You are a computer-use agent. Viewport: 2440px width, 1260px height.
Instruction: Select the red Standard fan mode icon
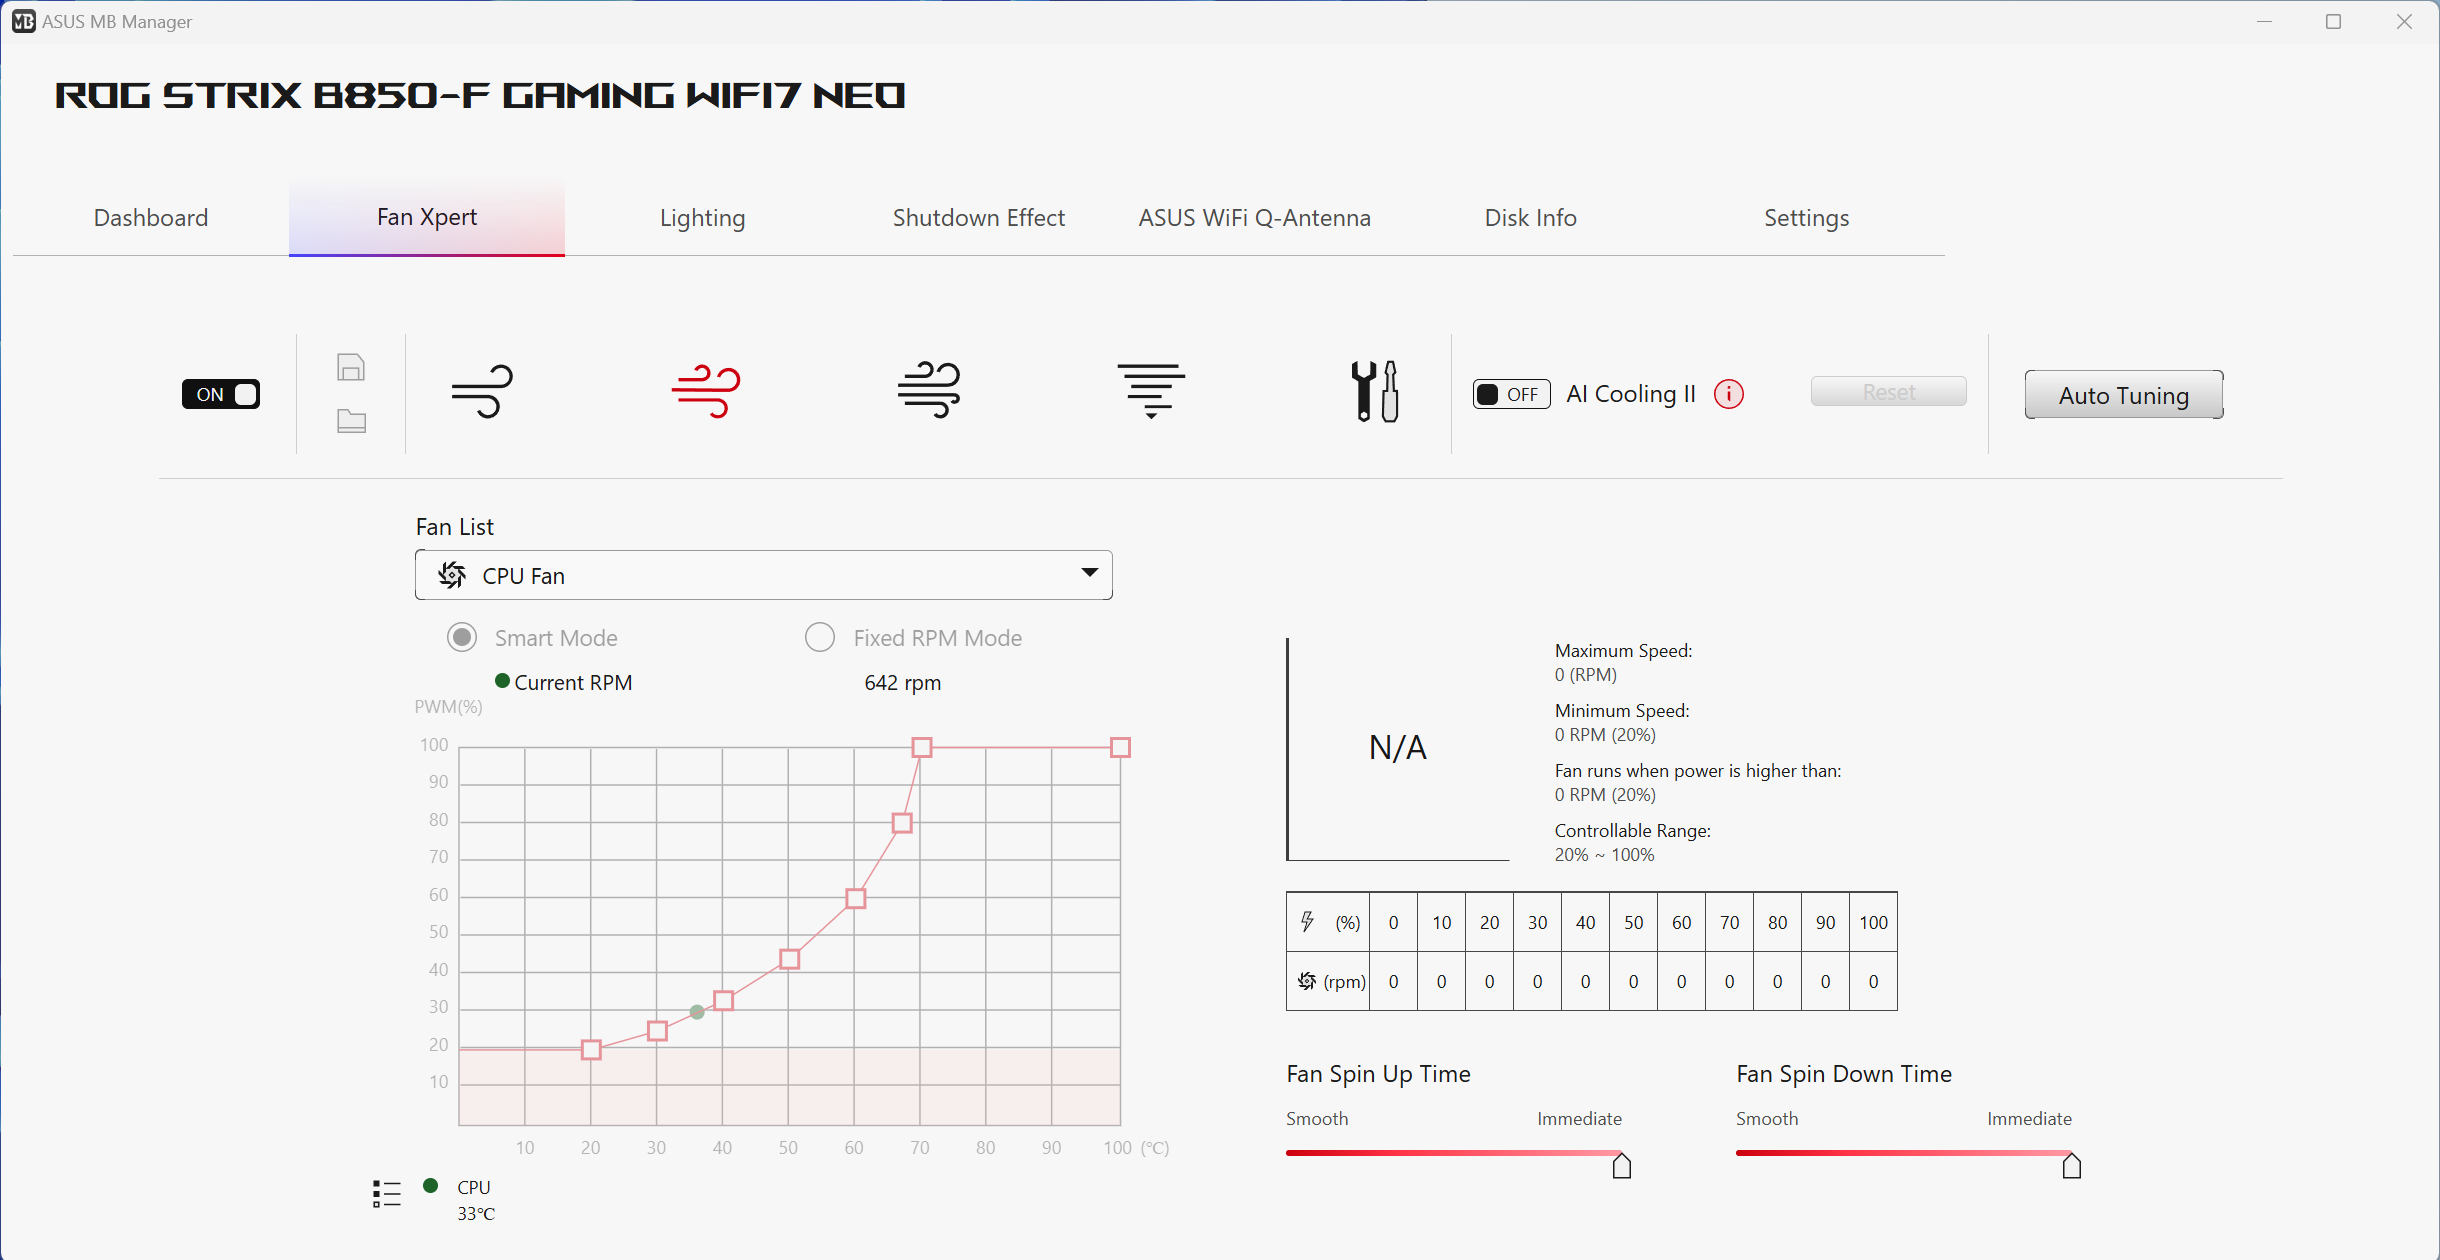pos(706,391)
